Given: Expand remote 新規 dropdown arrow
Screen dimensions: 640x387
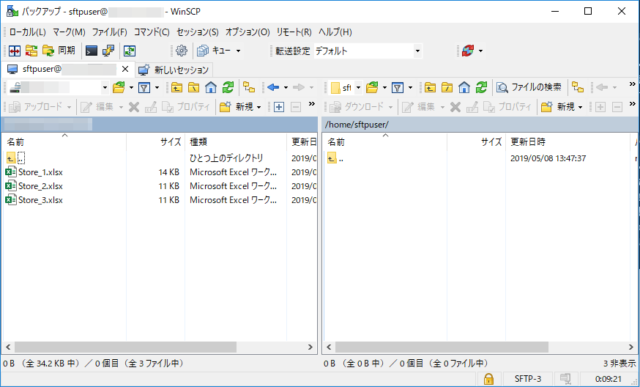Looking at the screenshot, I should pyautogui.click(x=580, y=107).
